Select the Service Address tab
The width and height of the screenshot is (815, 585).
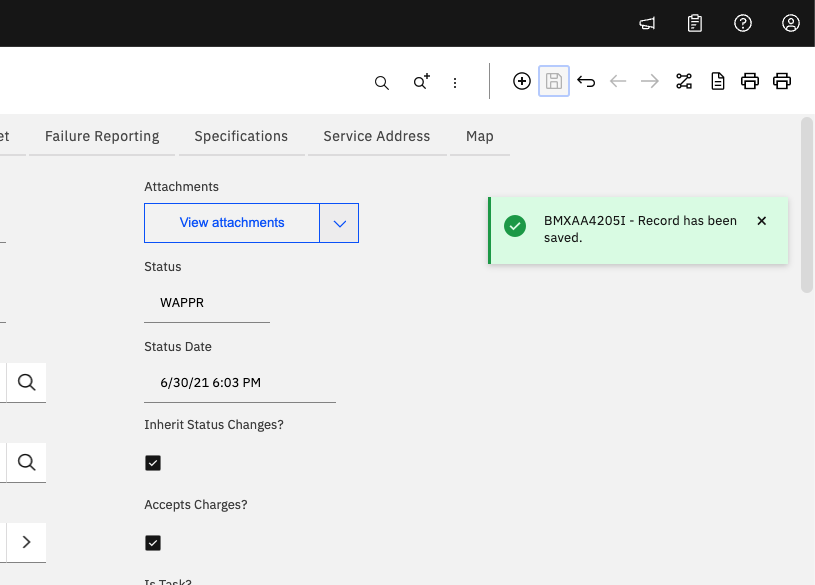376,136
